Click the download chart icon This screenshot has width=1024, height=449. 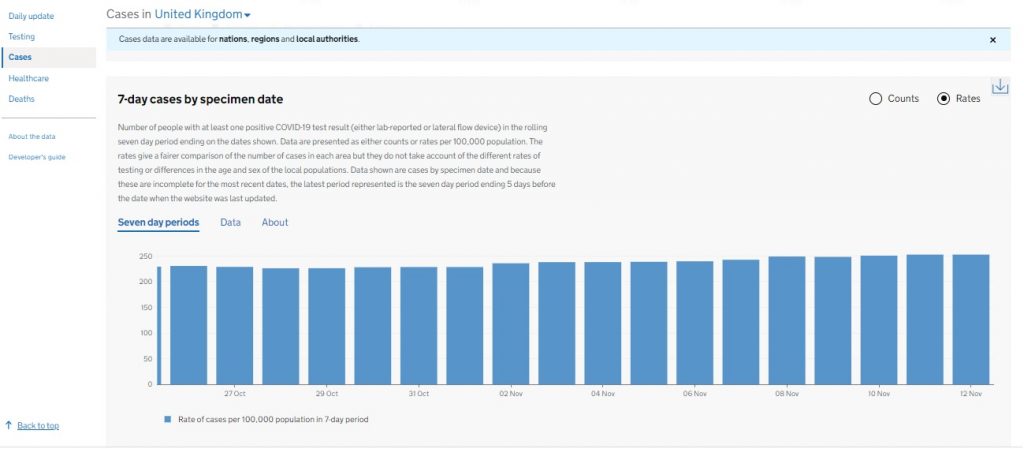click(999, 87)
